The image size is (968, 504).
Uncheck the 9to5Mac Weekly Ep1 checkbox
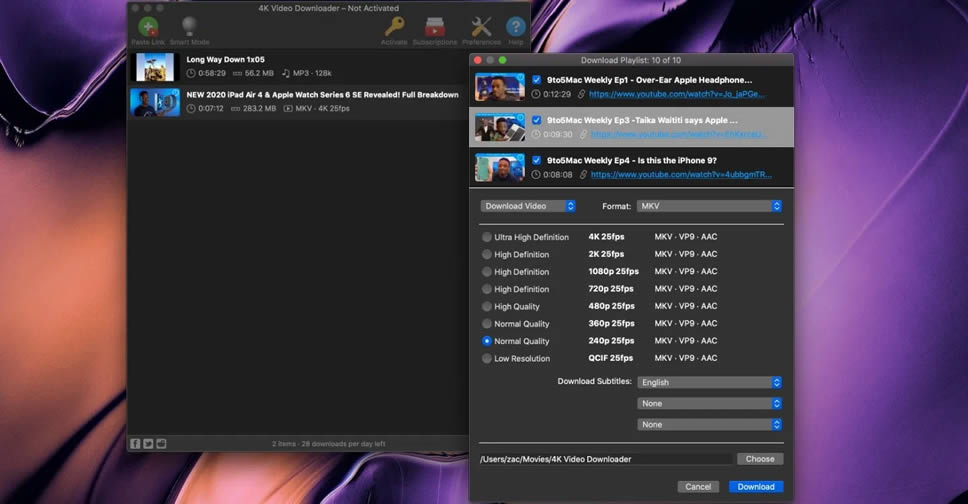[537, 80]
